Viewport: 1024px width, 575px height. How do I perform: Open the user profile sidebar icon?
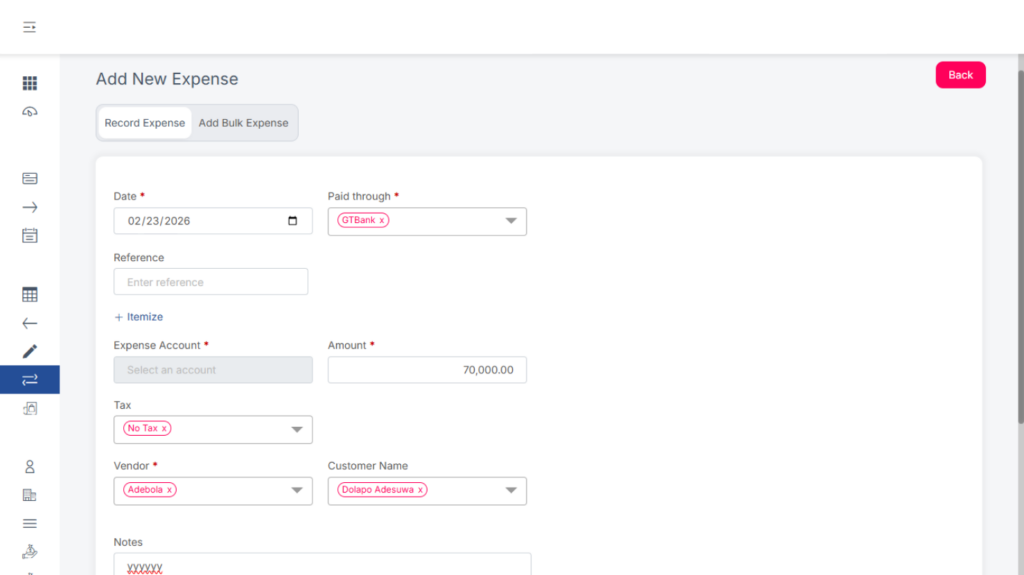pyautogui.click(x=30, y=466)
